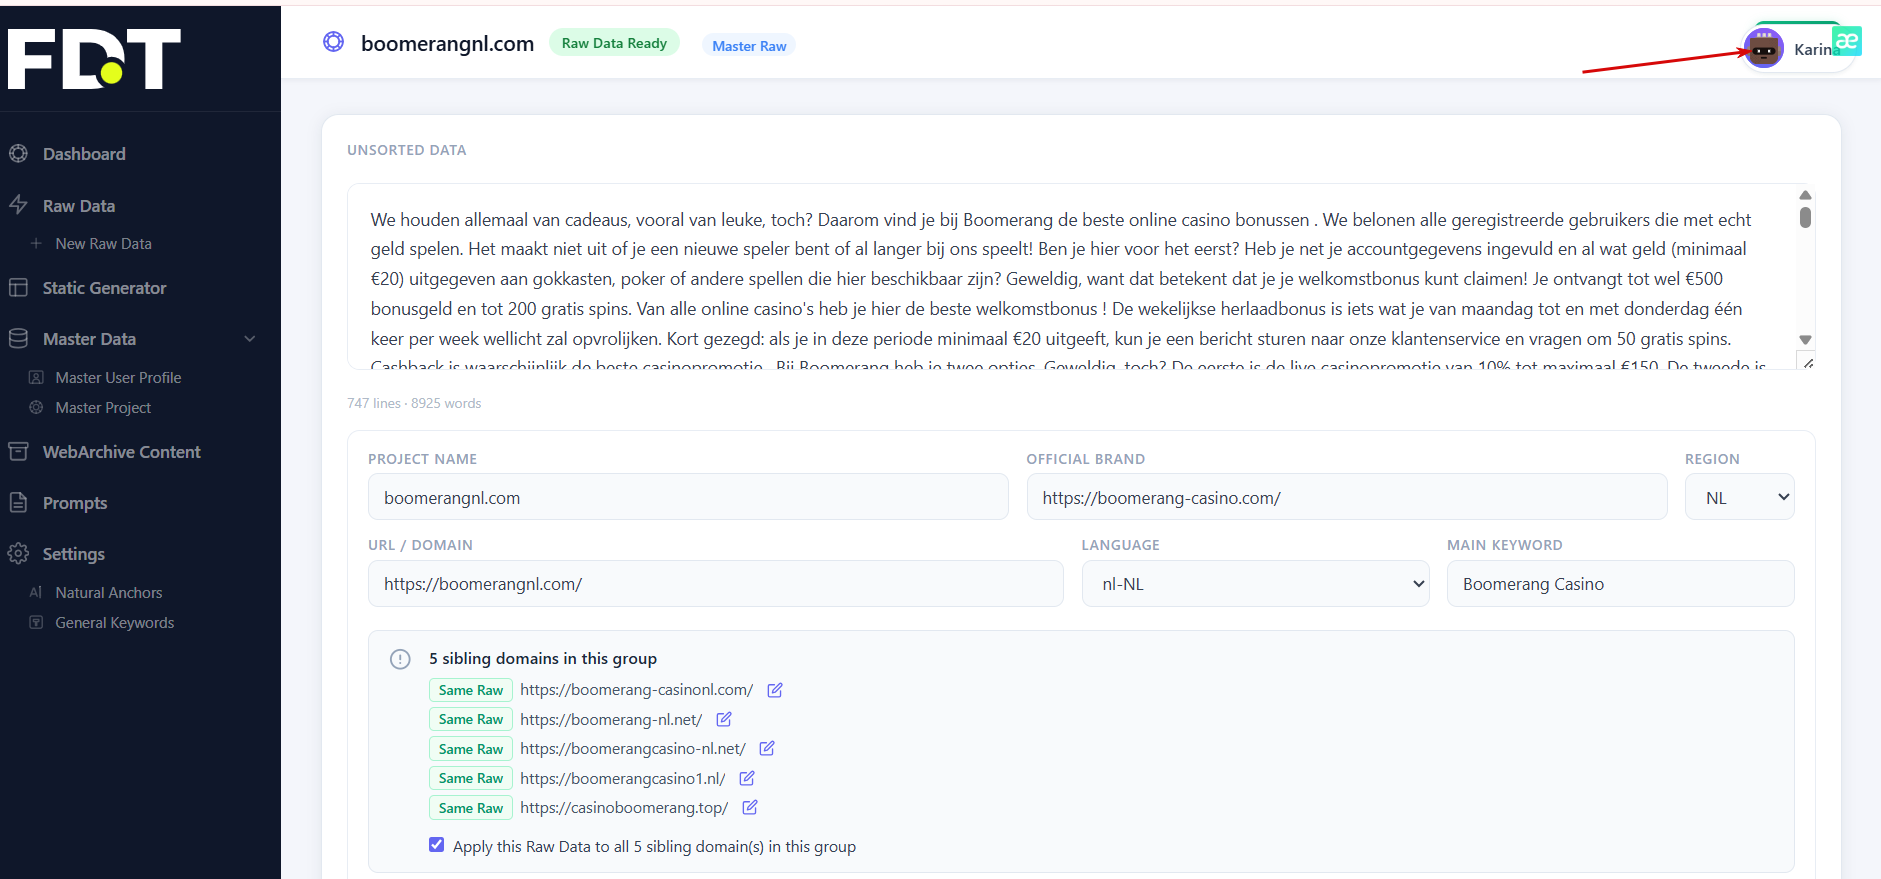Click the Raw Data Ready status badge

[x=614, y=43]
